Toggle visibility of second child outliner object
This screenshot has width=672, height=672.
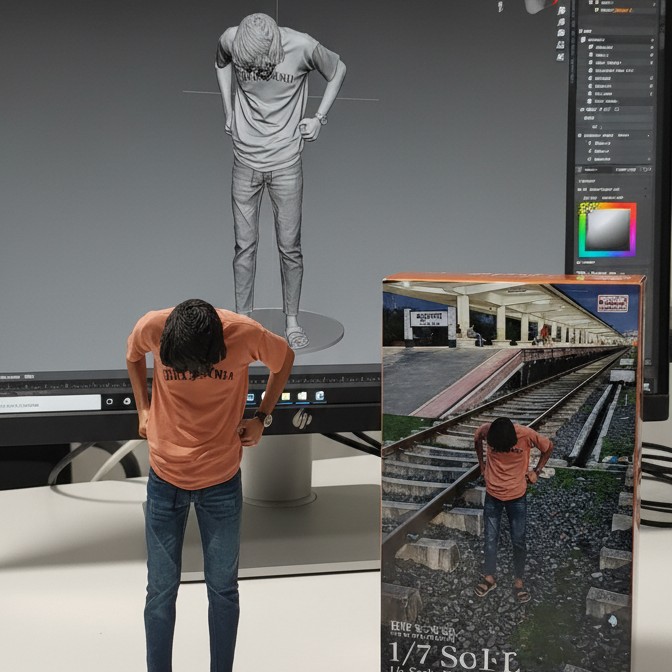pyautogui.click(x=650, y=56)
